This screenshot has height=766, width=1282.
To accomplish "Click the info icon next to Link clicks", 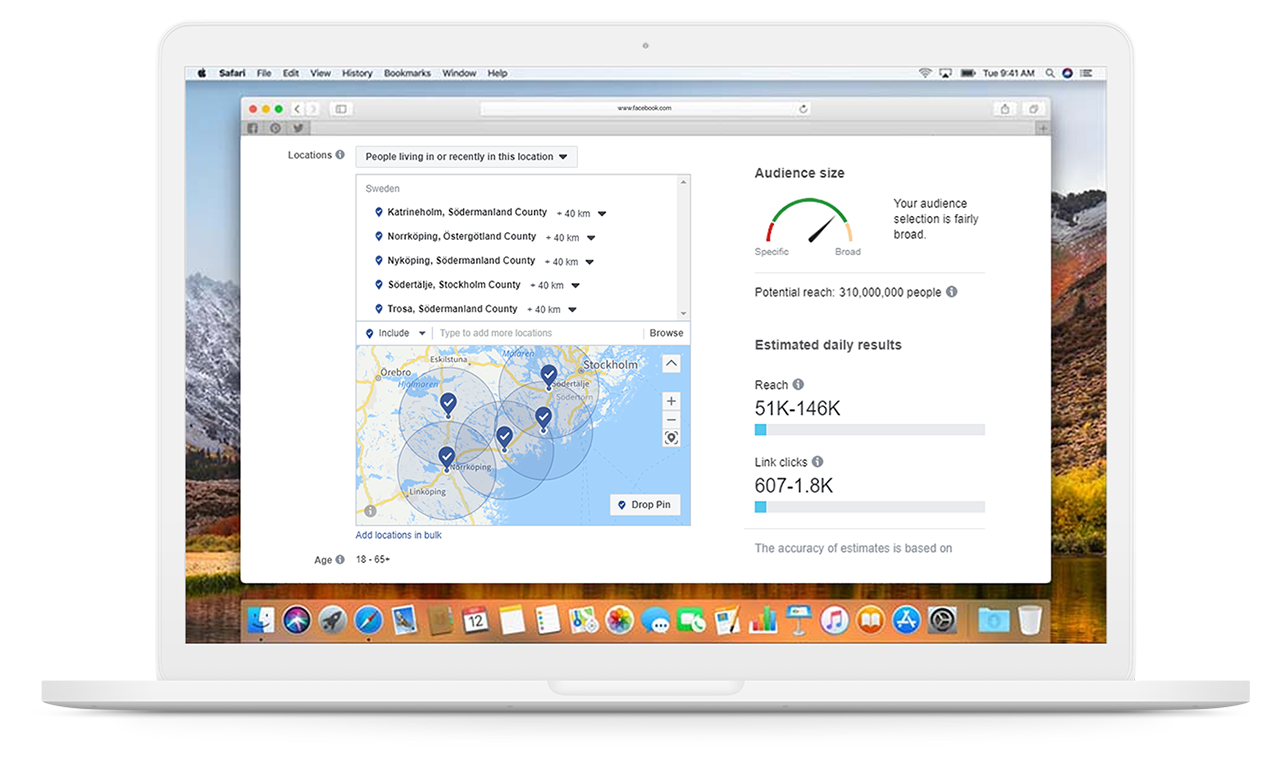I will click(817, 461).
